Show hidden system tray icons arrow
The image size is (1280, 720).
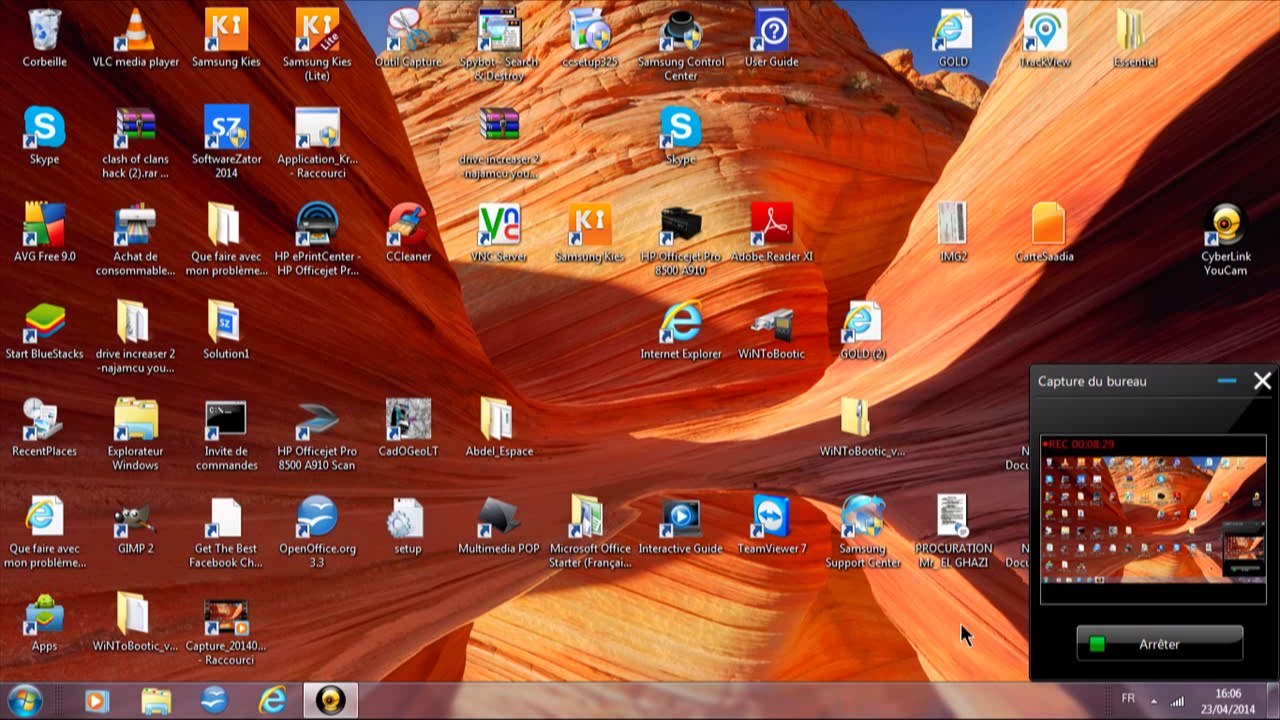pos(1154,700)
